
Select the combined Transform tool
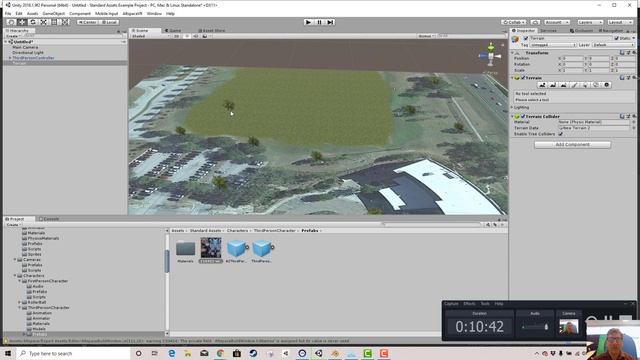[x=65, y=22]
